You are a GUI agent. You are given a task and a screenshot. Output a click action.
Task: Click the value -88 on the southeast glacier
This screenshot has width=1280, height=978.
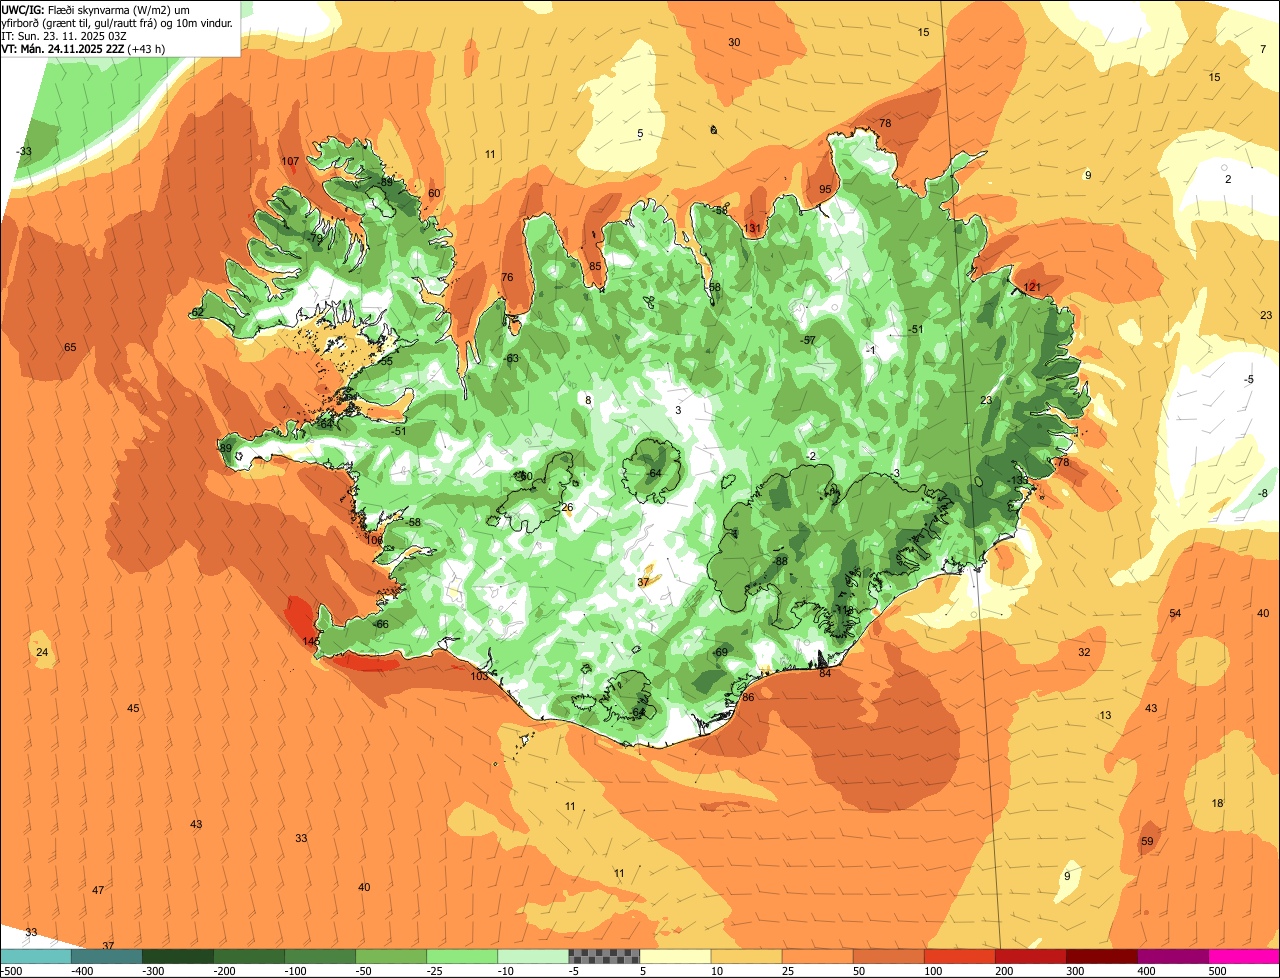780,561
